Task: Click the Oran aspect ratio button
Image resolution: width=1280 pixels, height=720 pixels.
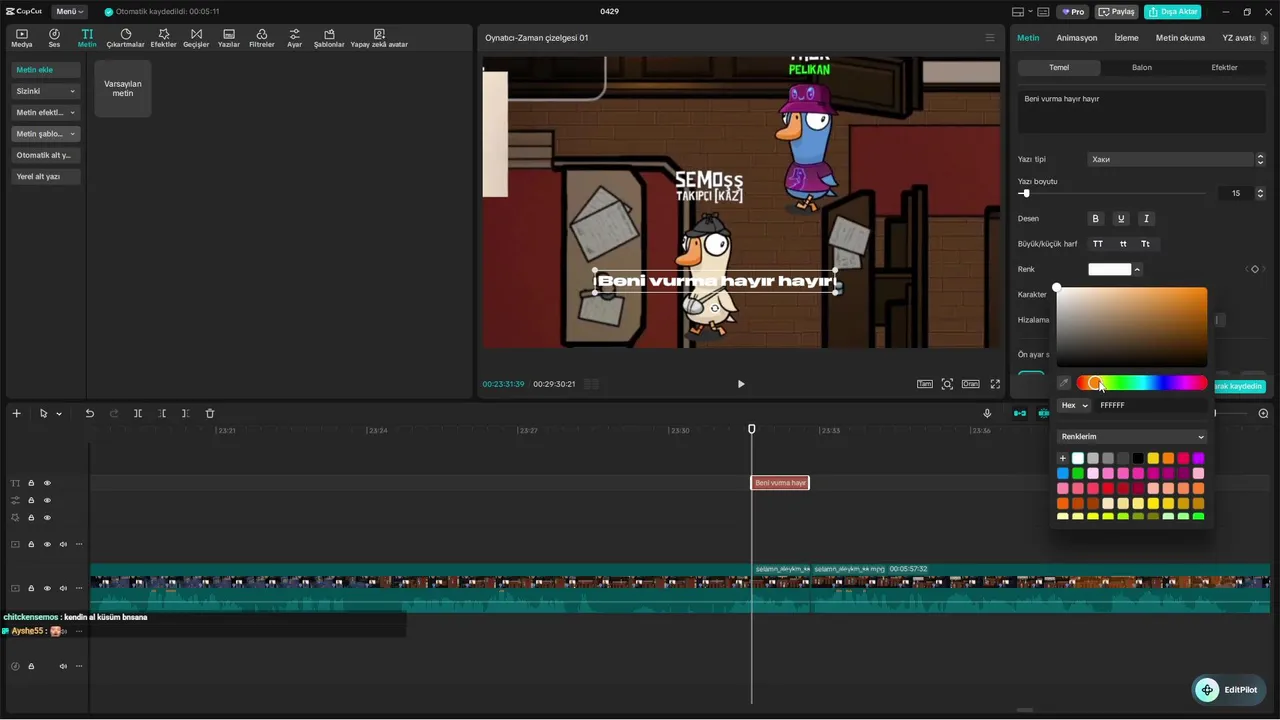Action: point(970,384)
